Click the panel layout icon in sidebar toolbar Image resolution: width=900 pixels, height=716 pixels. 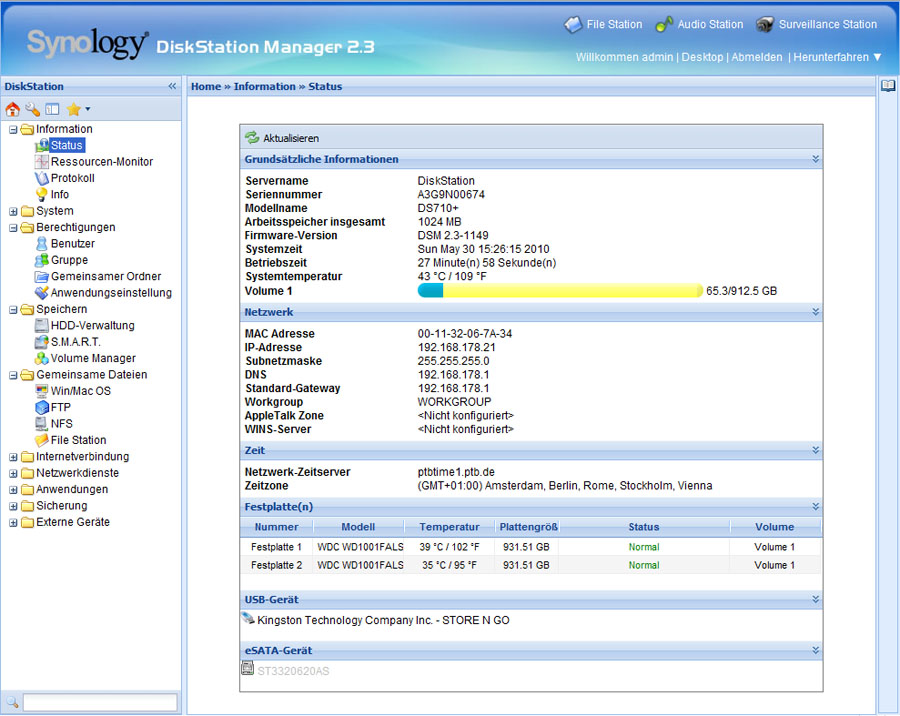pos(52,109)
